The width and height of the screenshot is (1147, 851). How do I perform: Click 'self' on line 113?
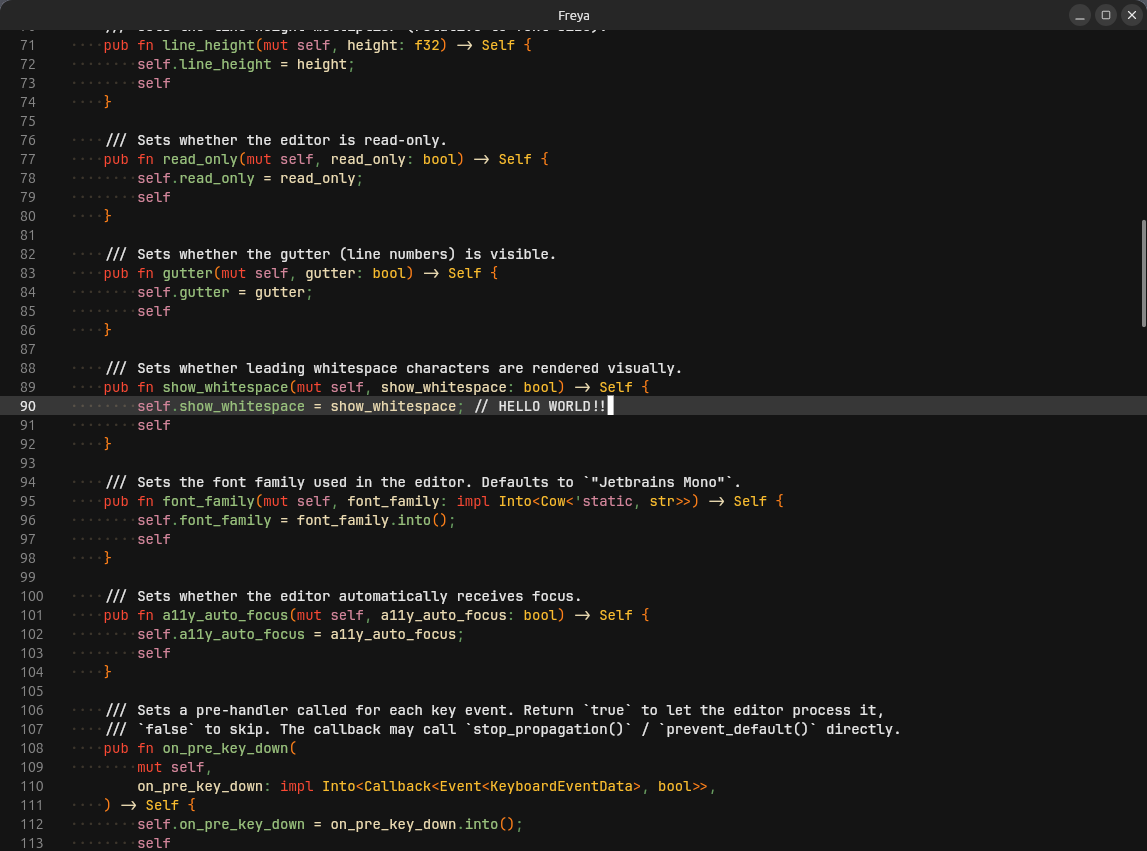[x=154, y=844]
